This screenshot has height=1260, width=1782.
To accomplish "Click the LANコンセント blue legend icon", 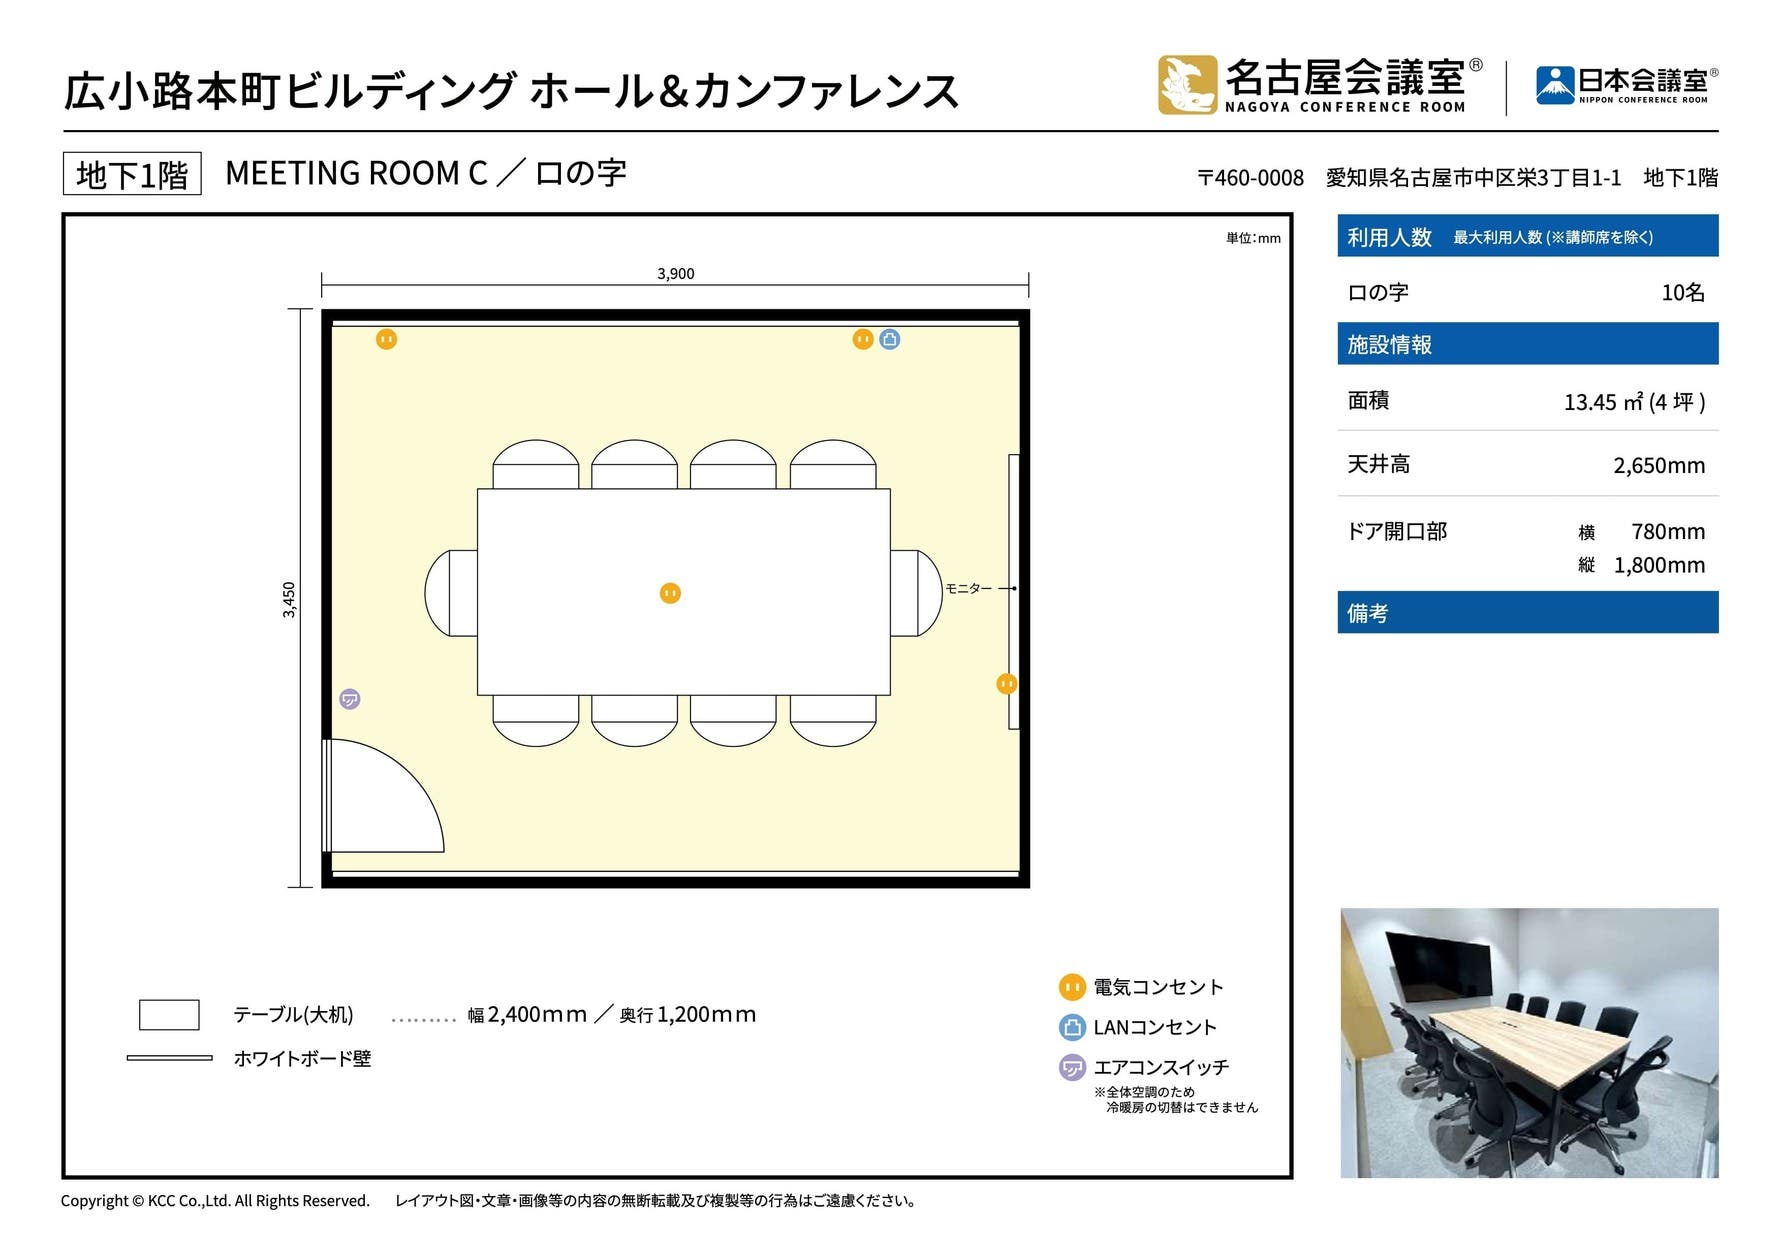I will click(1073, 1026).
